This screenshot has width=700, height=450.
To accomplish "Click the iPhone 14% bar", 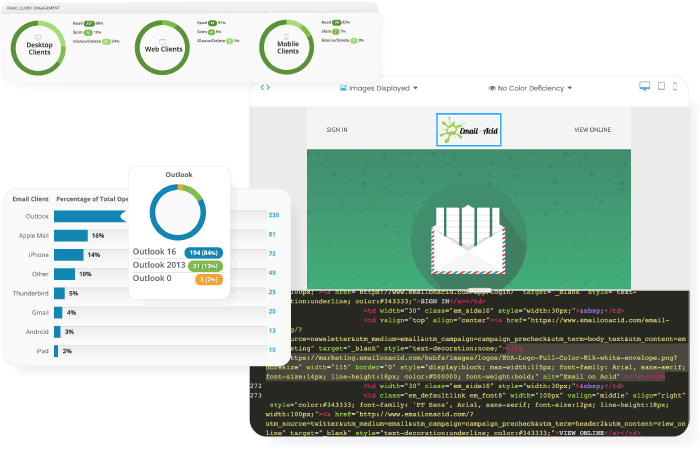I will pos(69,254).
